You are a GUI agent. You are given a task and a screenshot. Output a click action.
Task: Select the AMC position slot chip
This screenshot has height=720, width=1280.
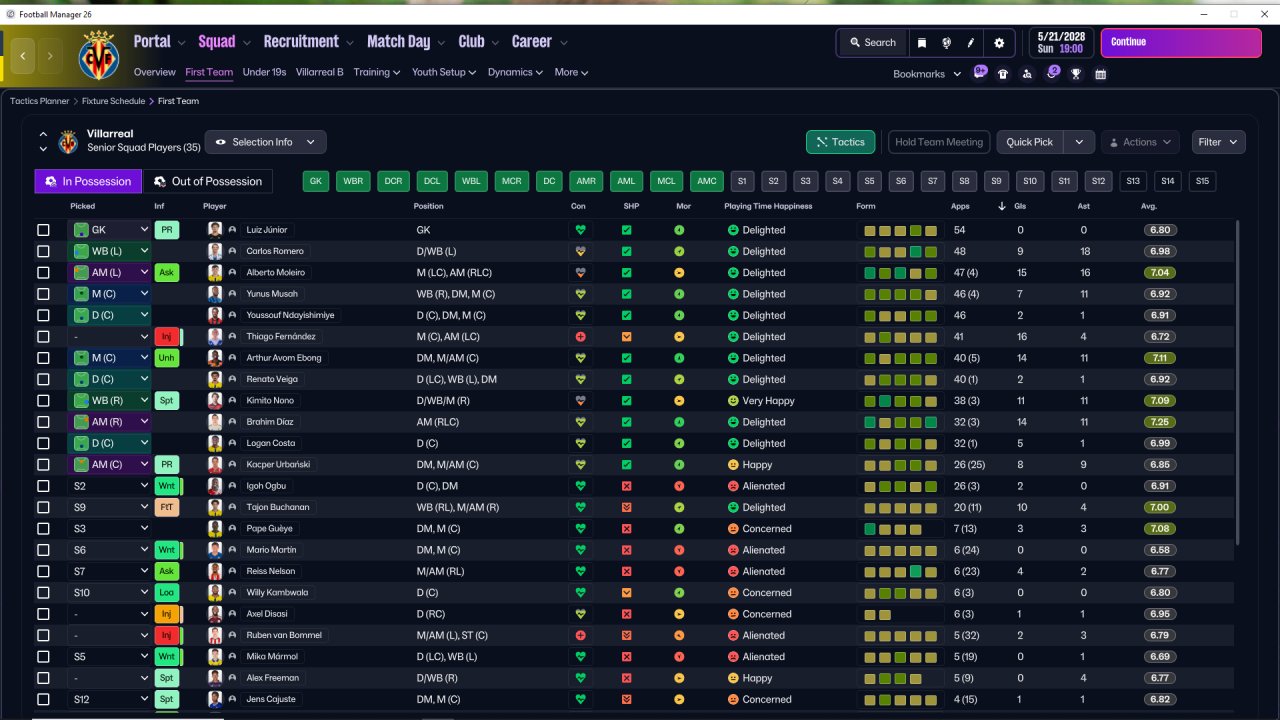[x=706, y=181]
